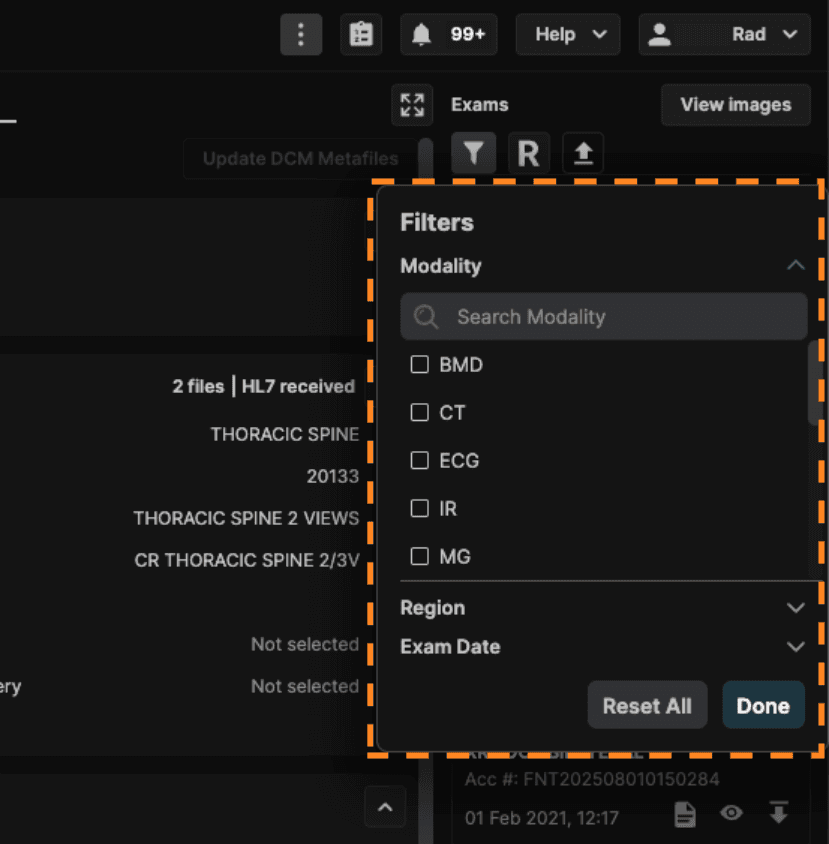The width and height of the screenshot is (829, 844).
Task: Check the ECG modality checkbox
Action: click(x=419, y=460)
